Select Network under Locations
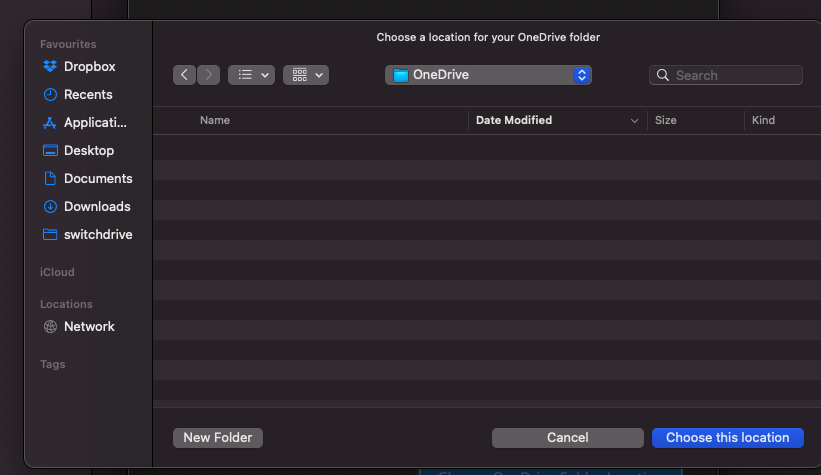The height and width of the screenshot is (475, 821). 88,327
